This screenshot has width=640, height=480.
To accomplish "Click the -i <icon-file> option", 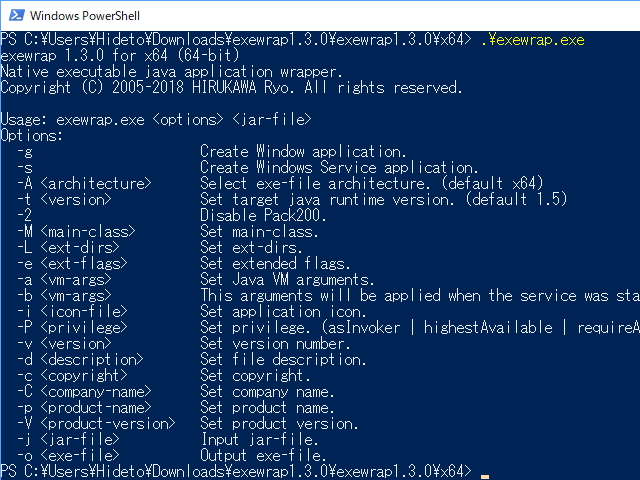I will click(72, 311).
